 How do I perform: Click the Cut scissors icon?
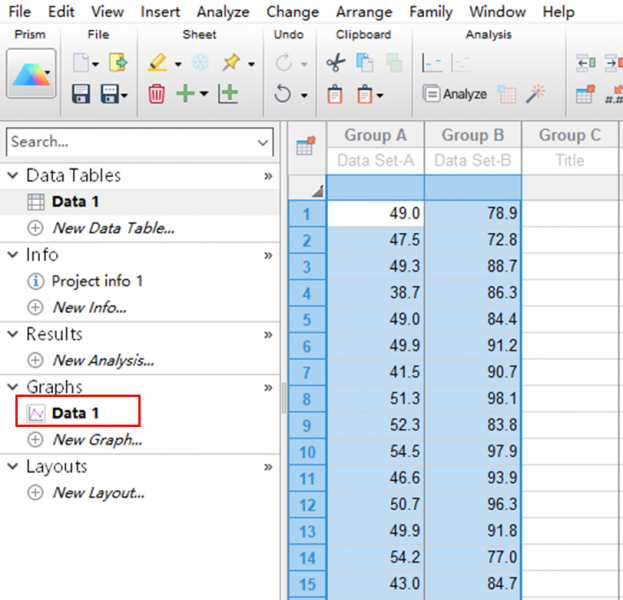tap(335, 63)
